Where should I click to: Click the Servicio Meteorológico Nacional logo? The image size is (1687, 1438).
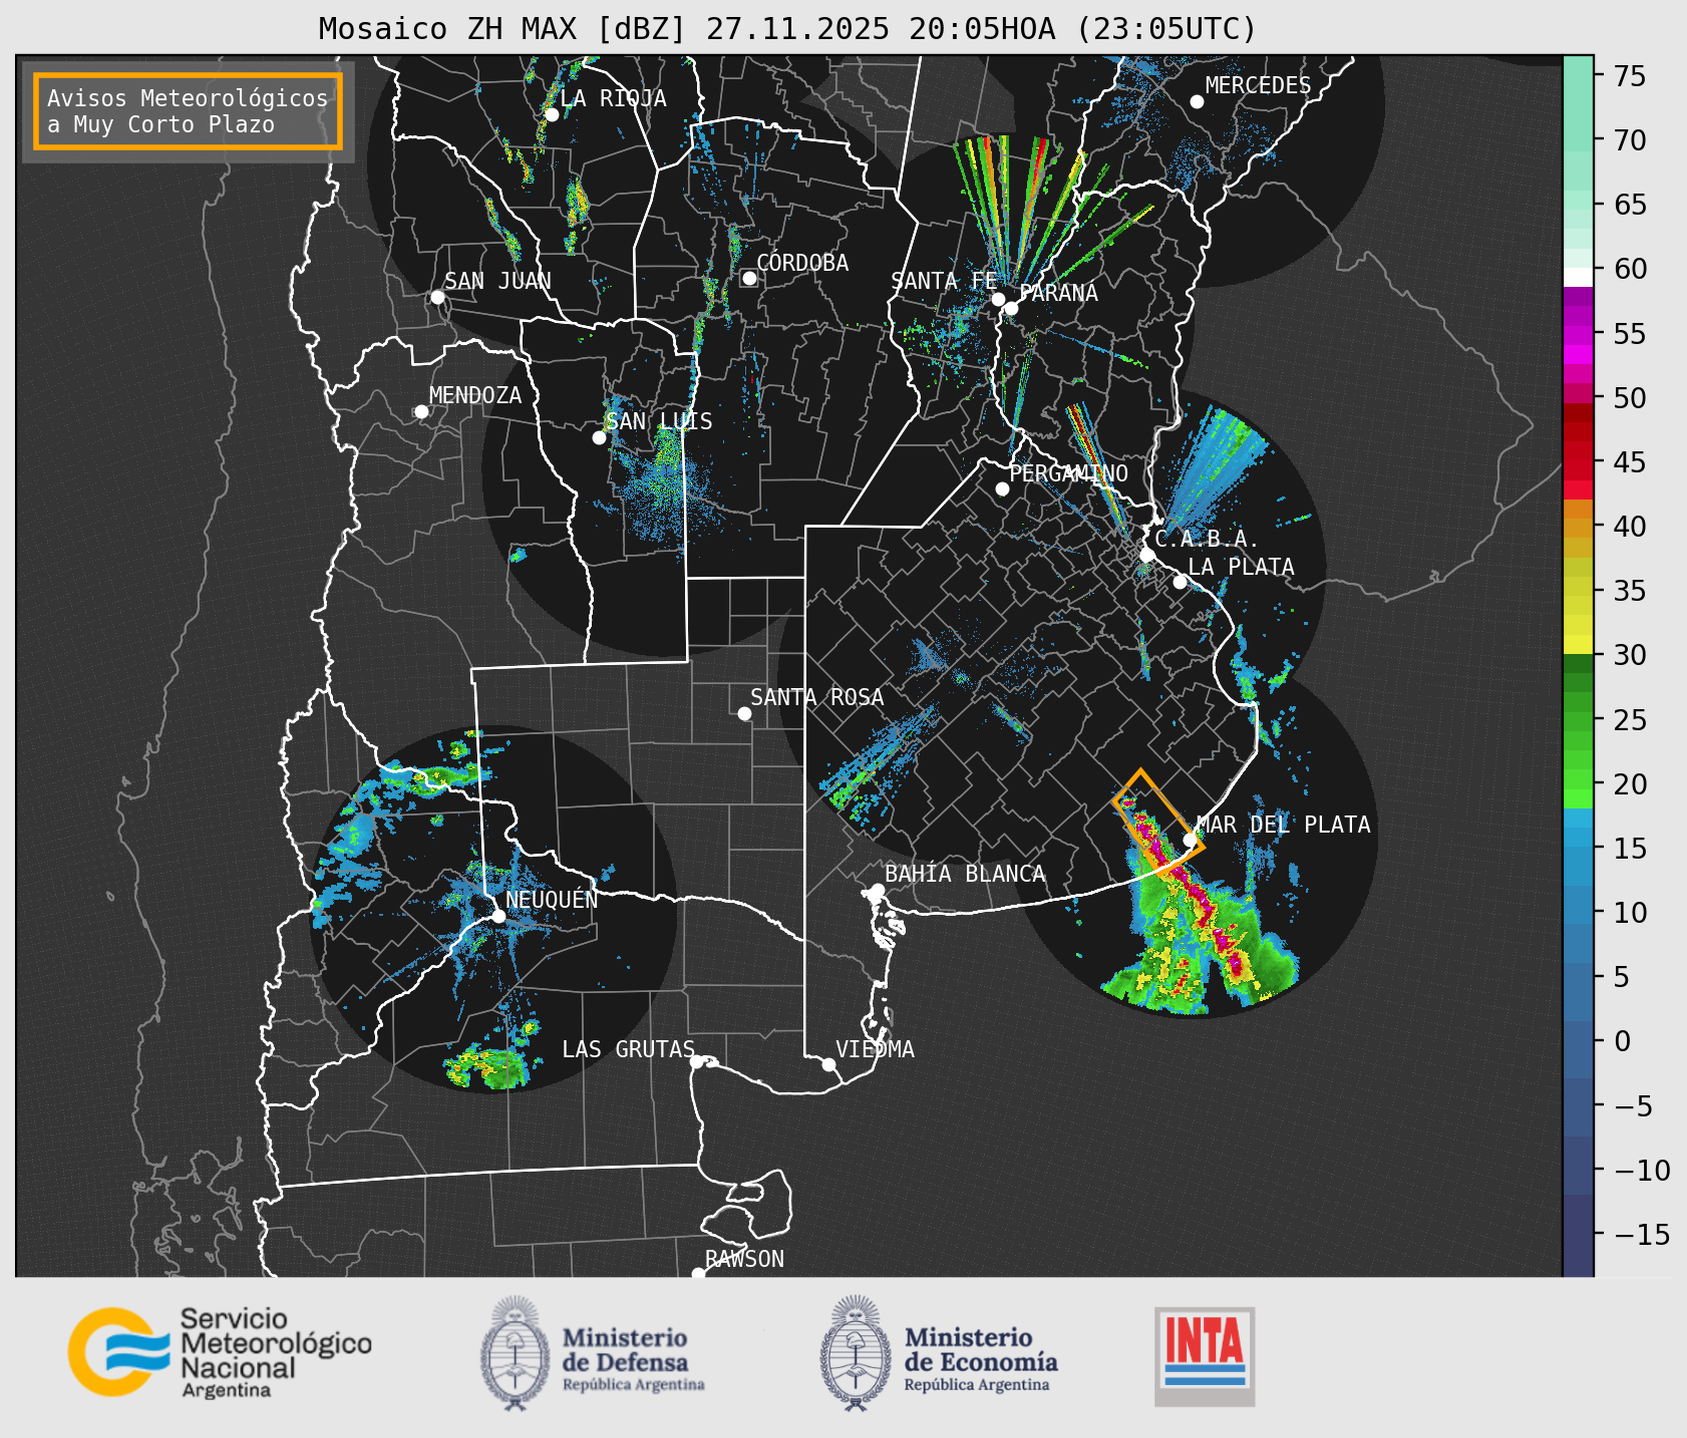click(219, 1352)
